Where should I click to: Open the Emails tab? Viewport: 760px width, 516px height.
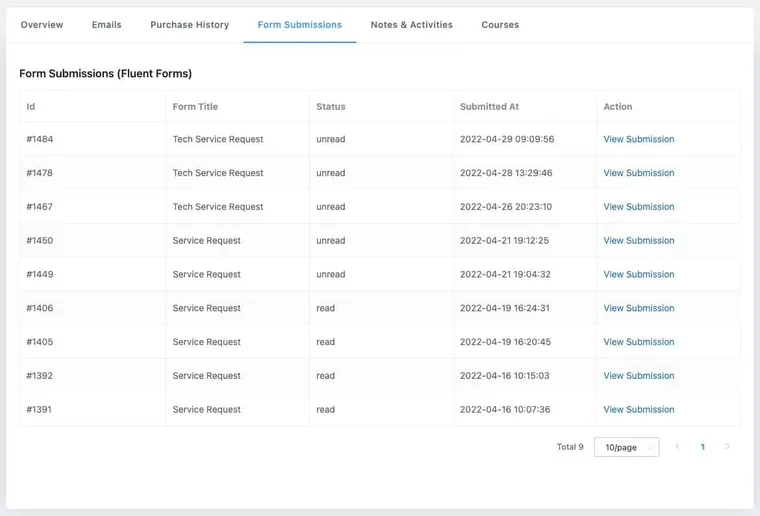coord(107,25)
